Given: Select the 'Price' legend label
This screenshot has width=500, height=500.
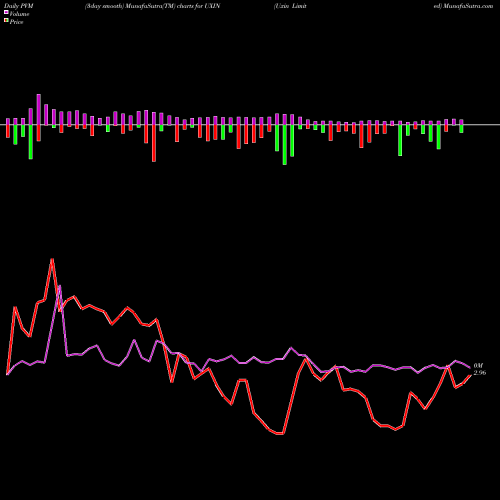Looking at the screenshot, I should pyautogui.click(x=16, y=22).
